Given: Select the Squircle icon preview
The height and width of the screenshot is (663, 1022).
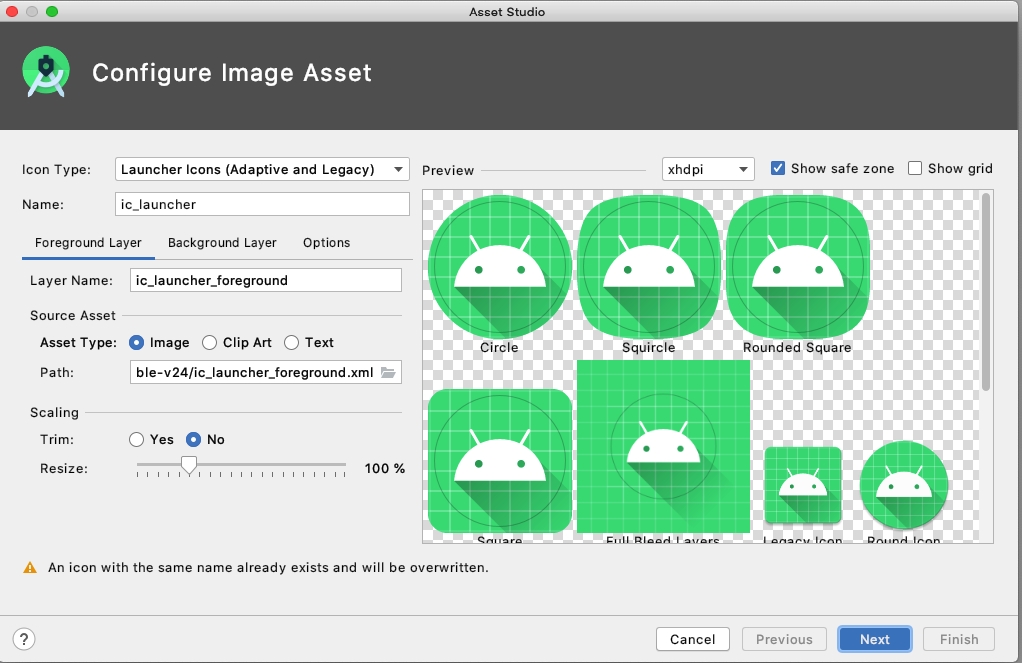Looking at the screenshot, I should (x=648, y=267).
